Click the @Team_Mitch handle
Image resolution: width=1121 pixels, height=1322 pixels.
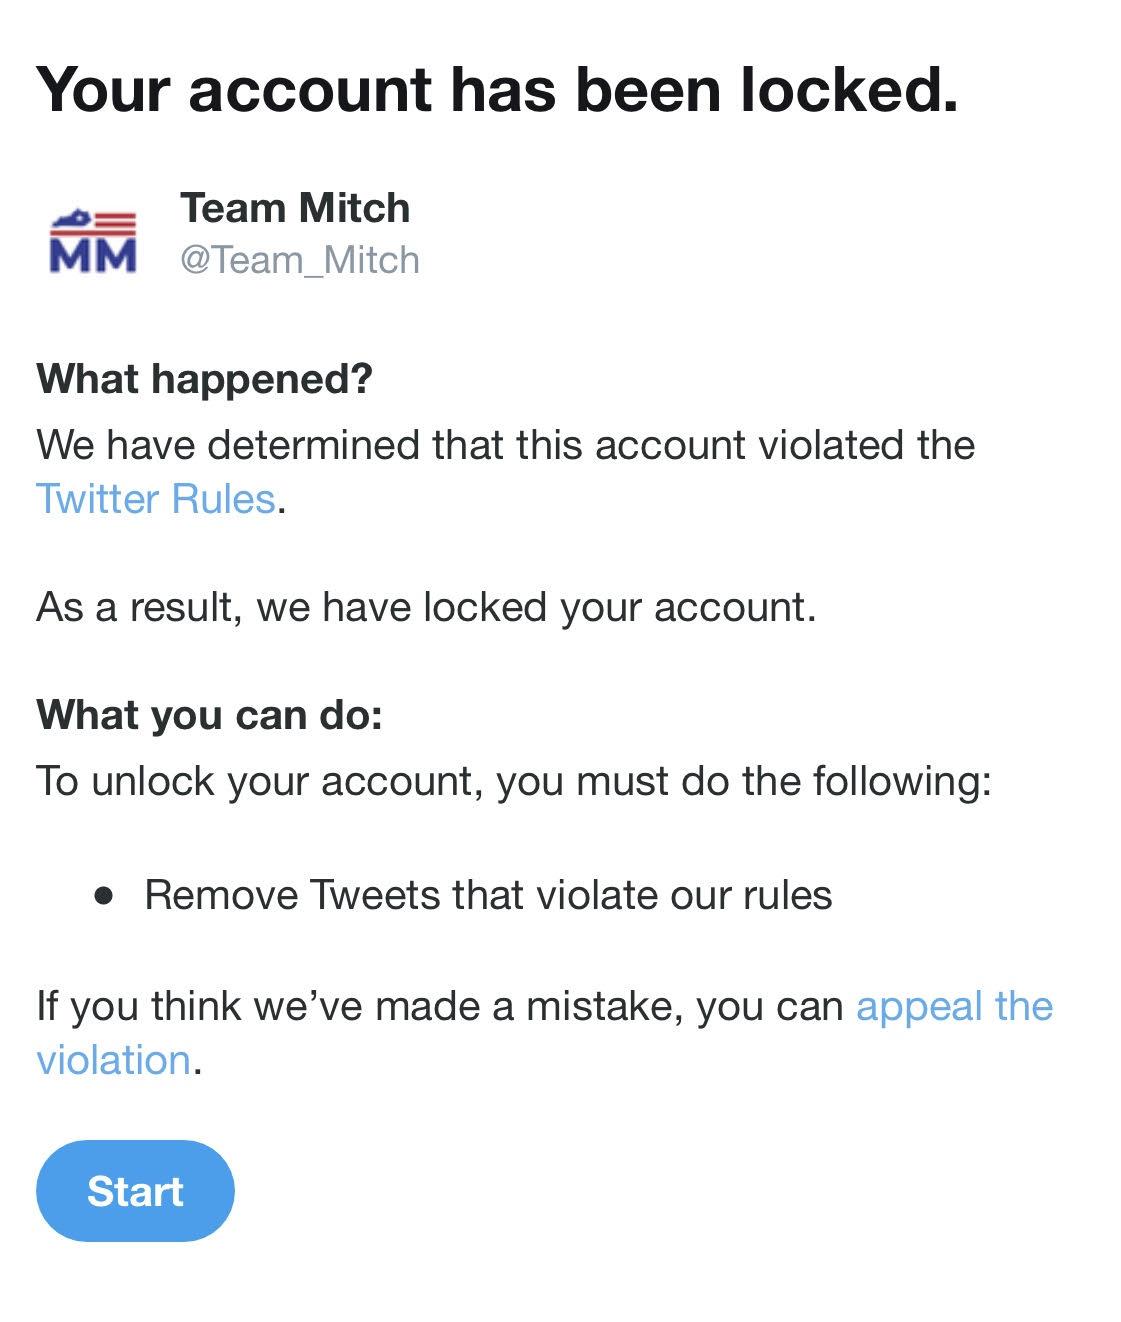300,260
